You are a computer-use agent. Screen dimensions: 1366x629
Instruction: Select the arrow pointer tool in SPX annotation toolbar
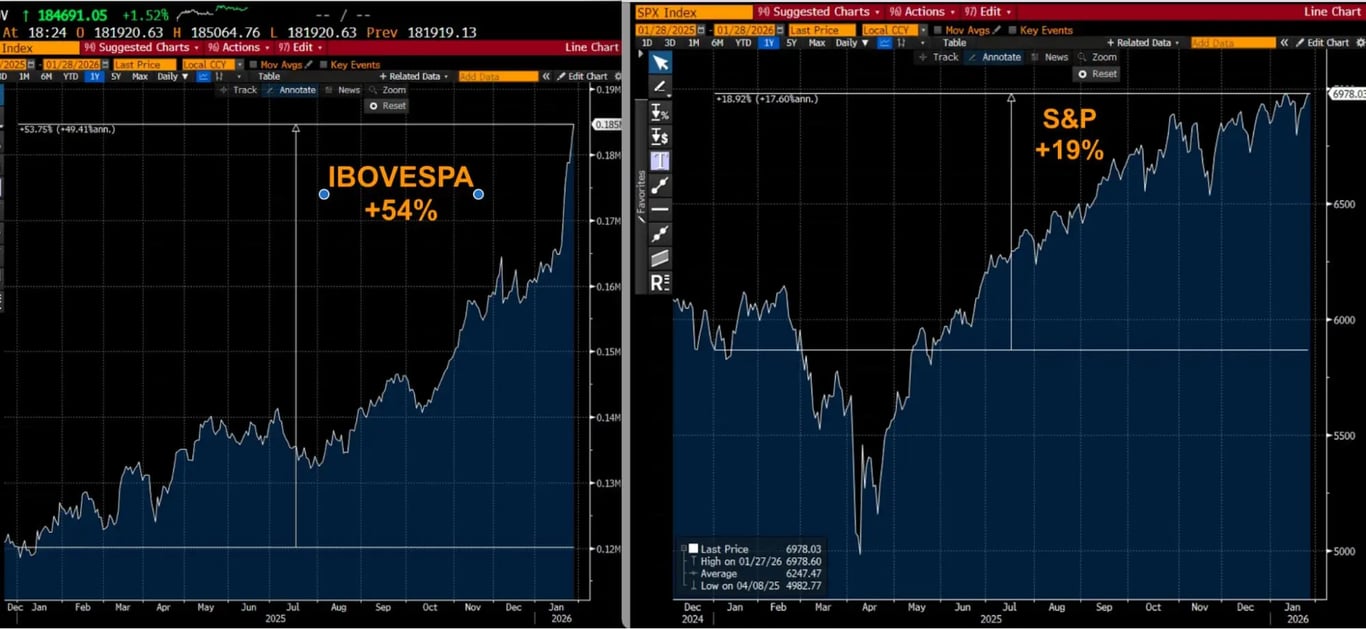click(660, 63)
